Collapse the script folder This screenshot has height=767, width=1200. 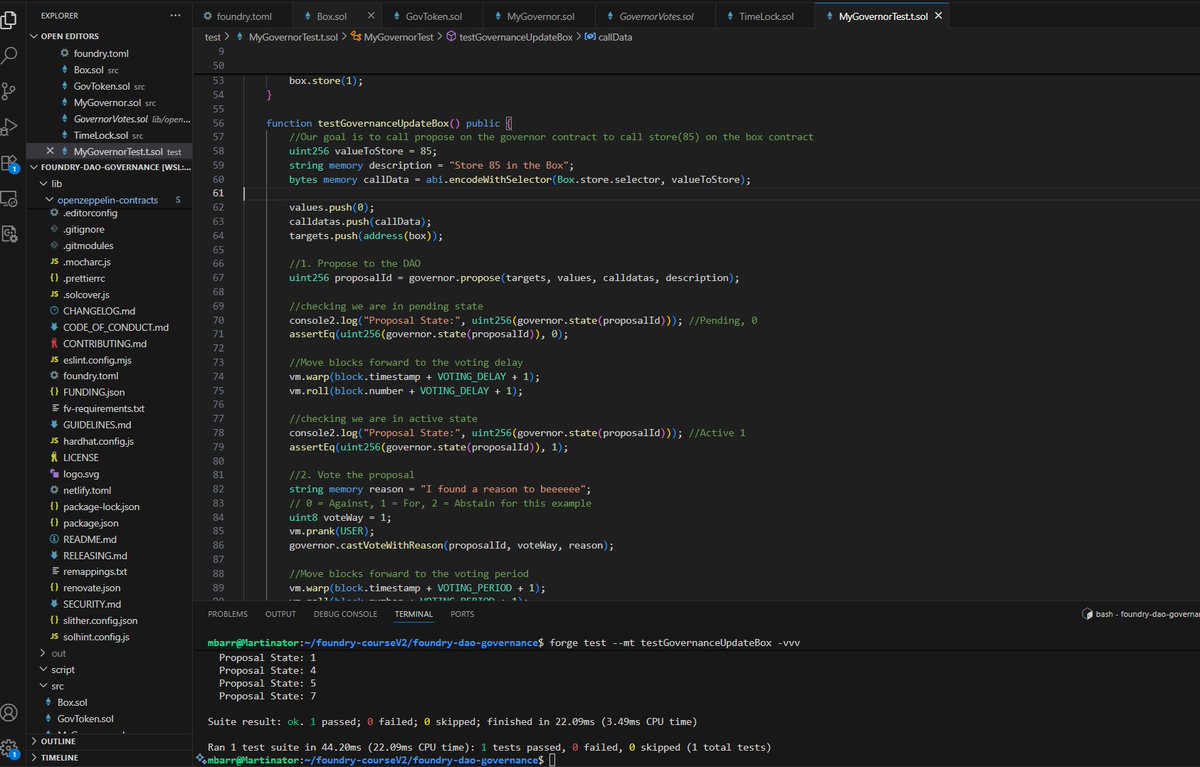click(62, 670)
